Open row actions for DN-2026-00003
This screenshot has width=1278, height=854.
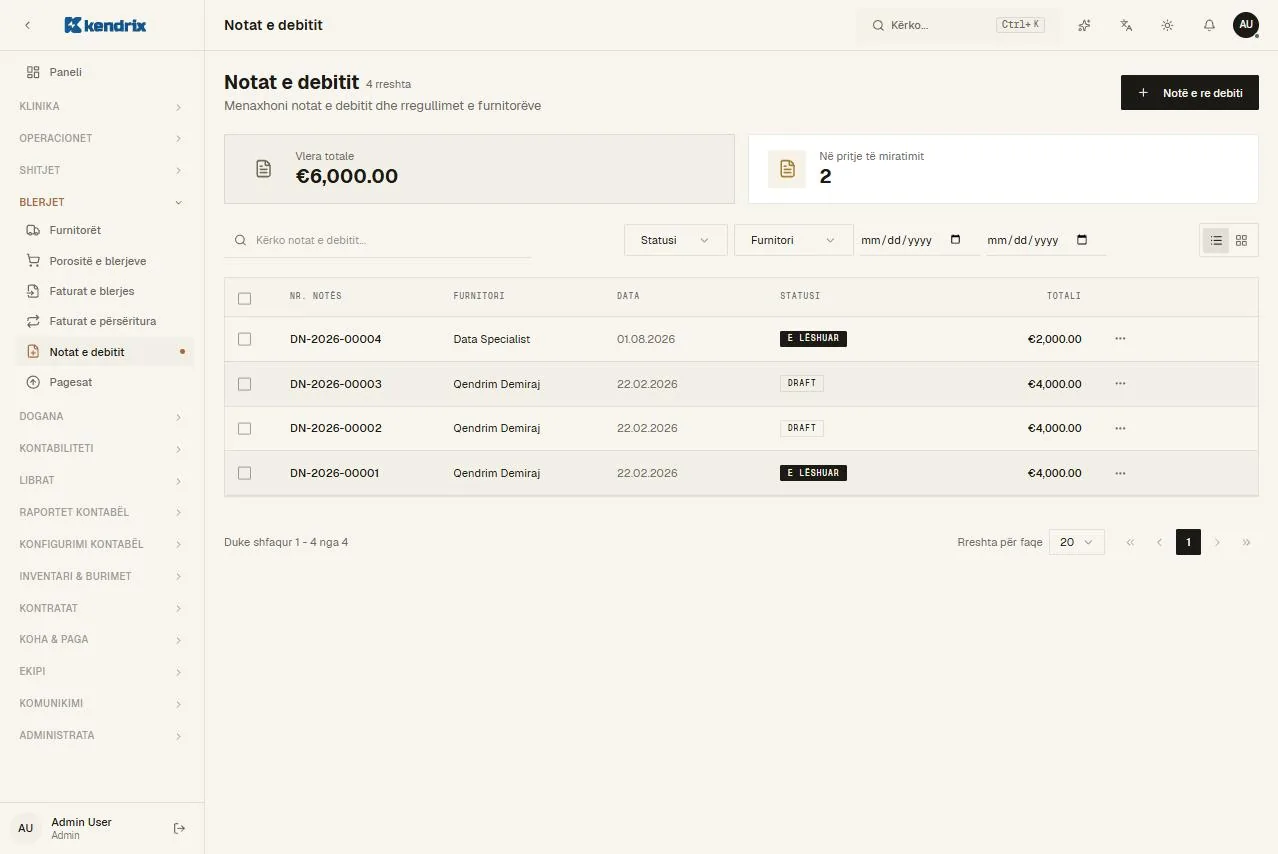tap(1120, 384)
